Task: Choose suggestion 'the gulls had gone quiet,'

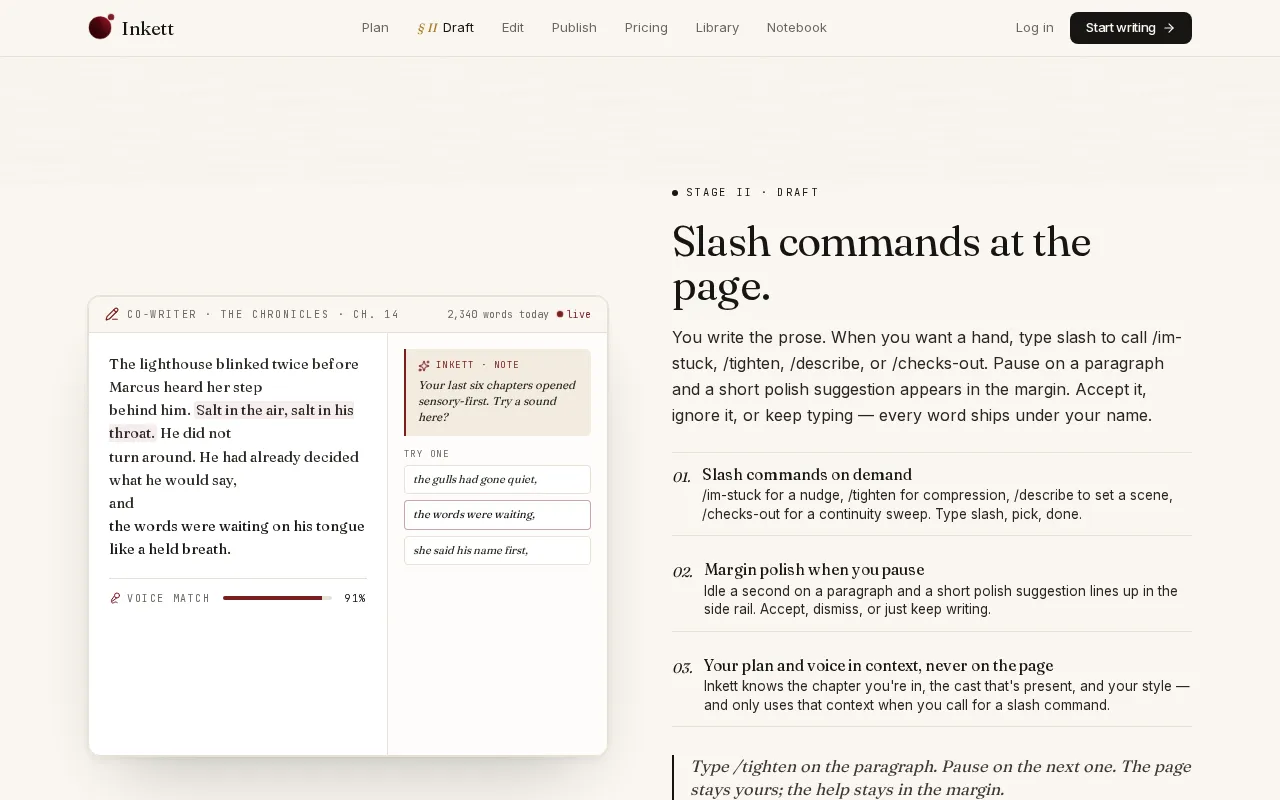Action: coord(497,479)
